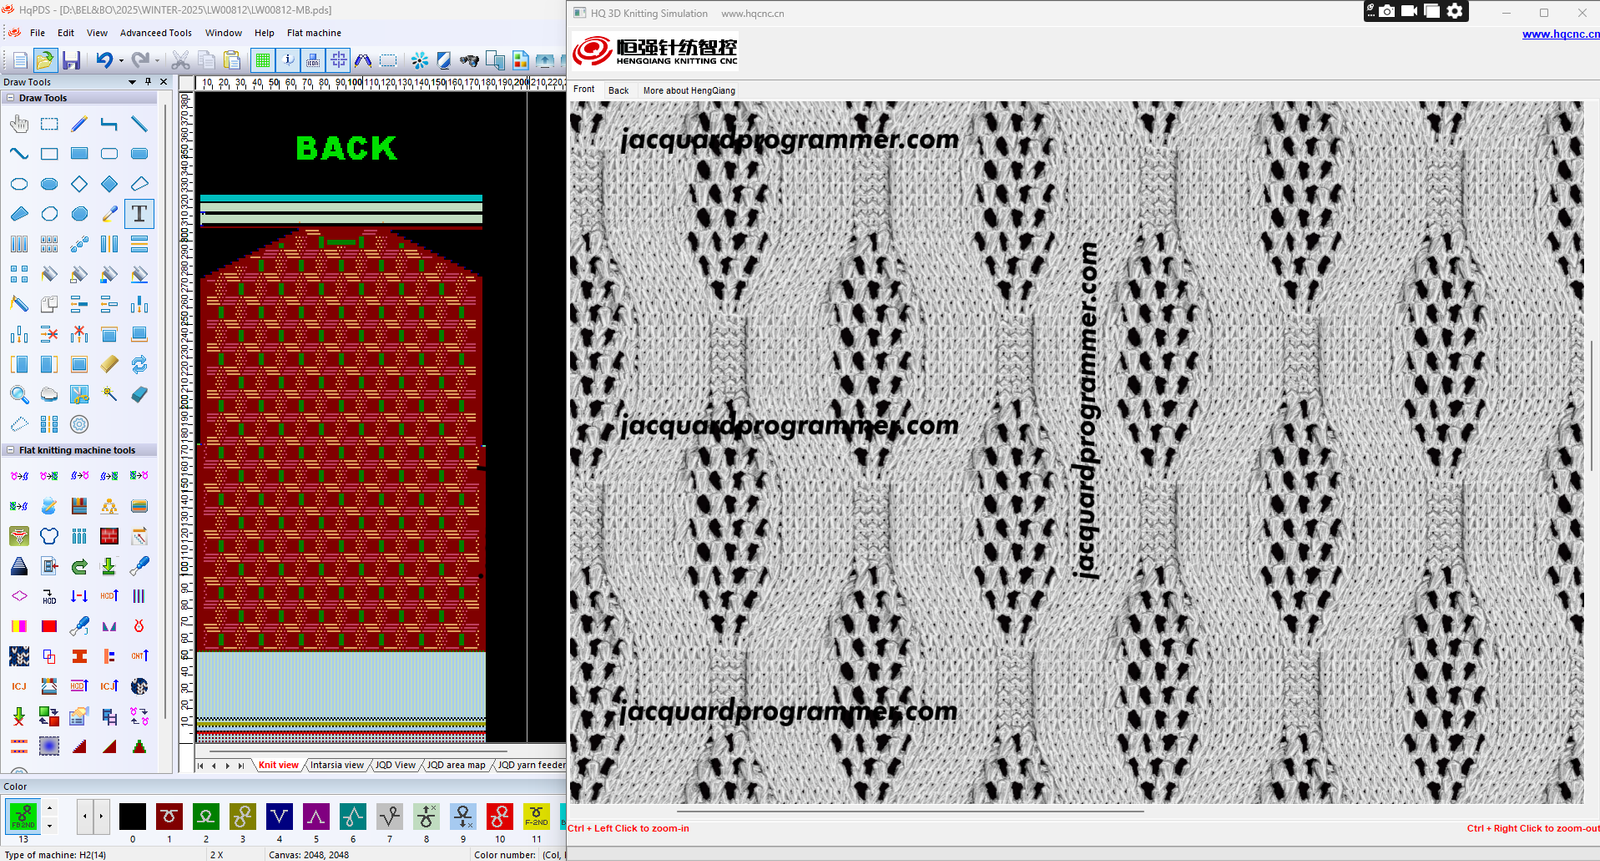This screenshot has width=1600, height=861.
Task: Toggle the info display toolbar button
Action: point(288,61)
